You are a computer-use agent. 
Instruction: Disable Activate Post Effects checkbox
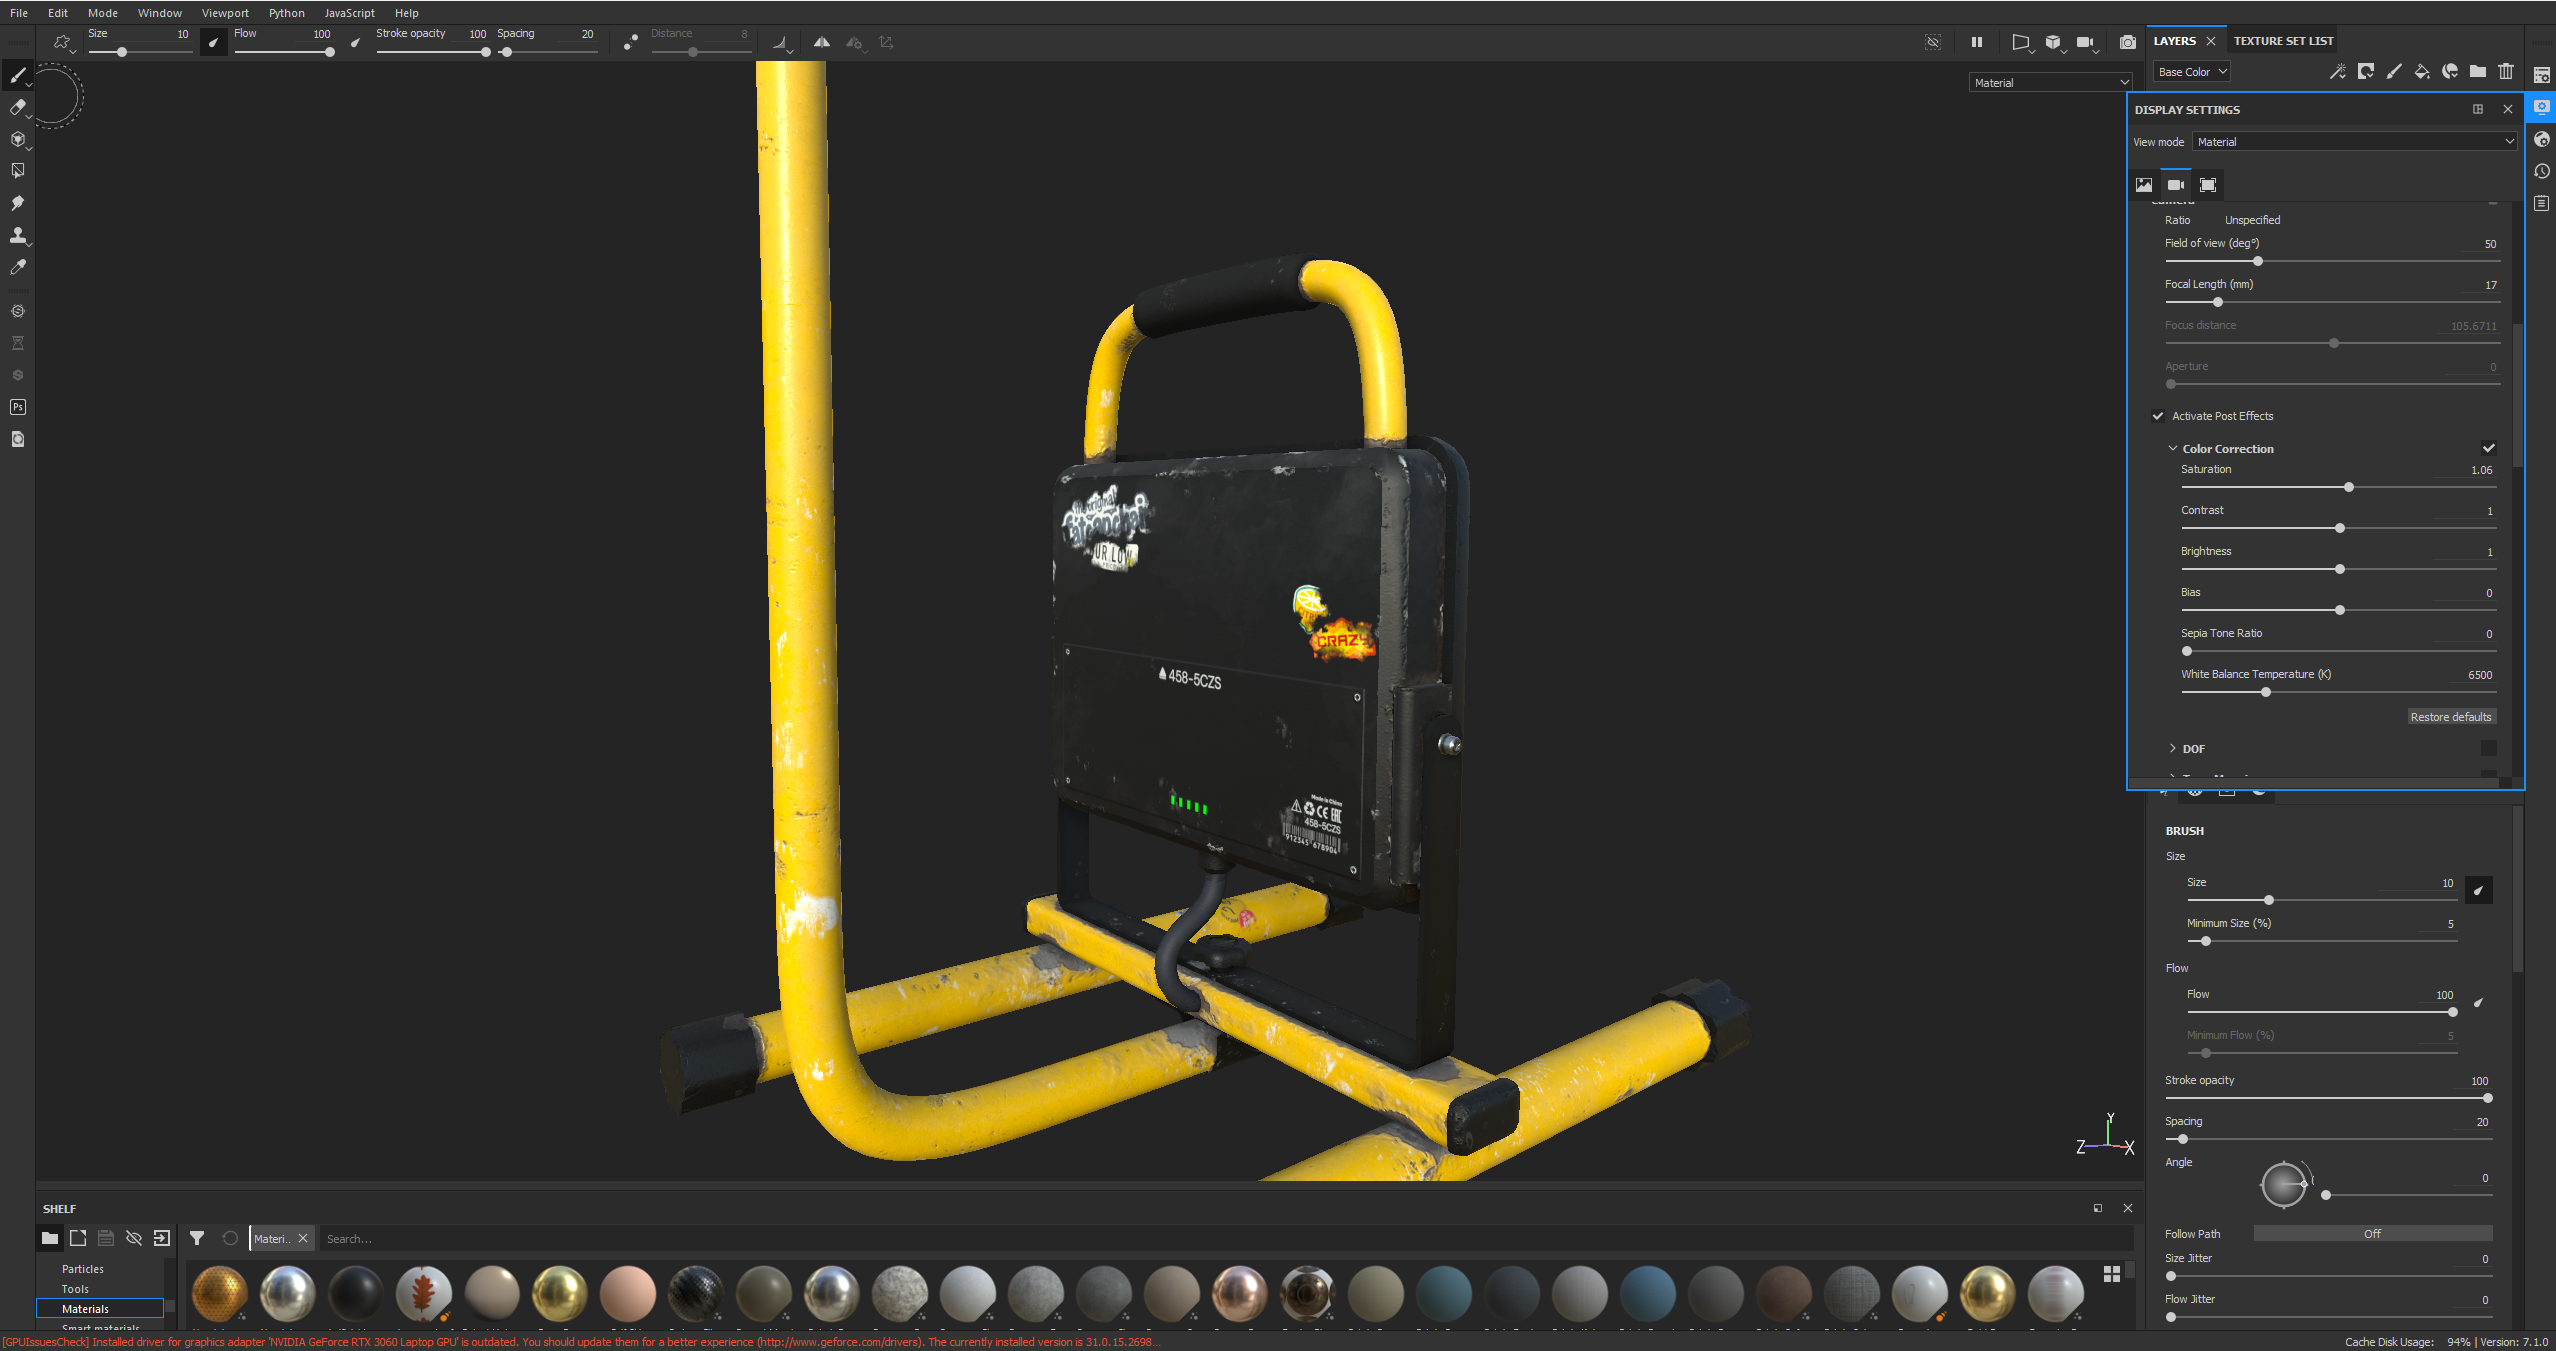click(2158, 416)
